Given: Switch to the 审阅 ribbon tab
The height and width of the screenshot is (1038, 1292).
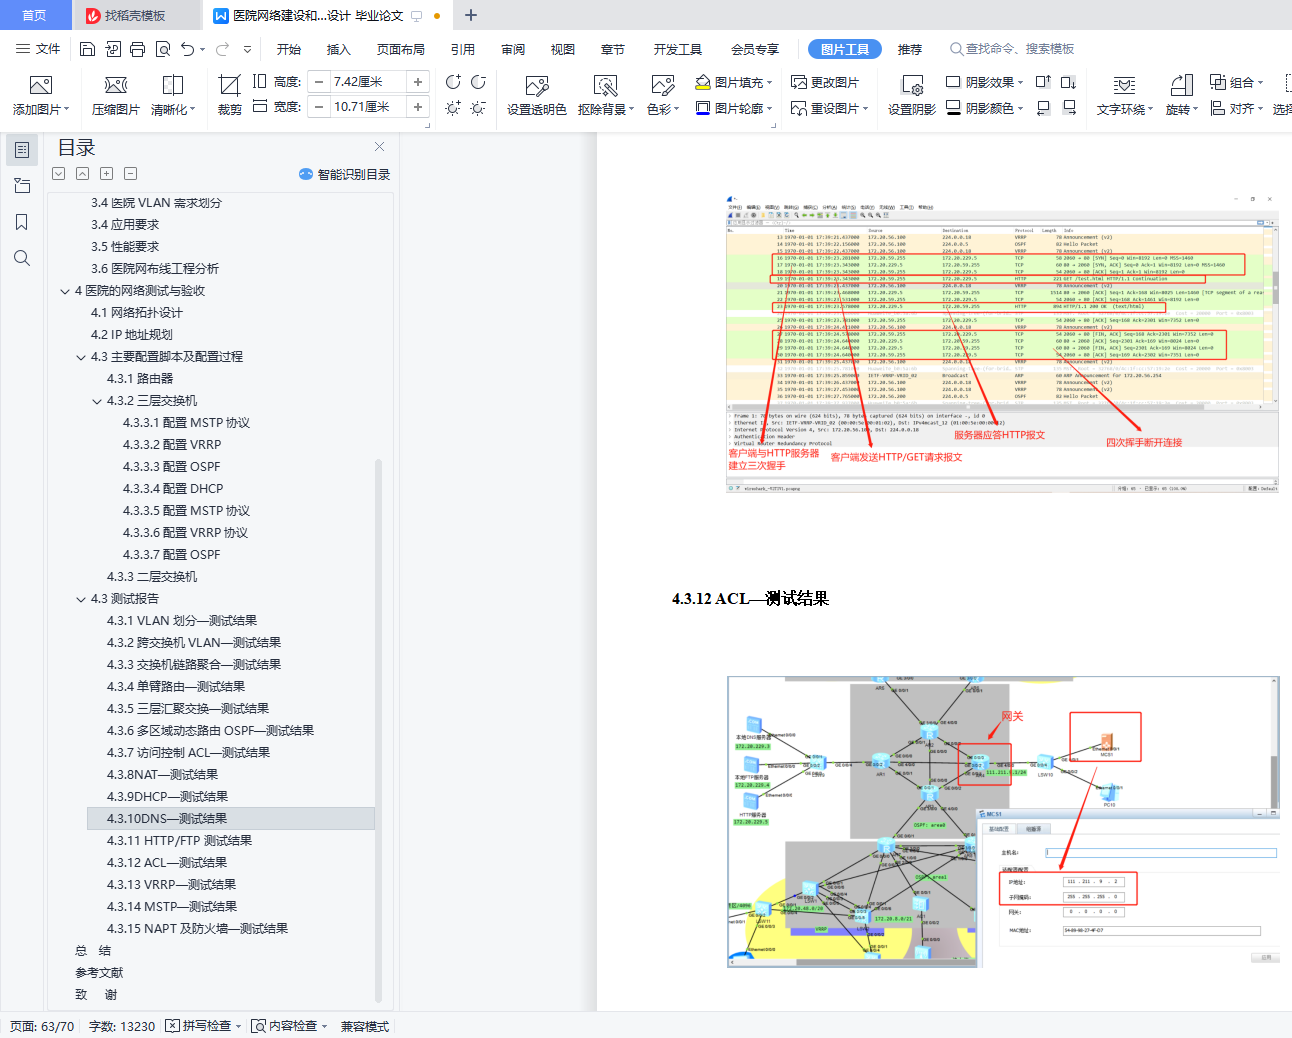Looking at the screenshot, I should point(513,49).
